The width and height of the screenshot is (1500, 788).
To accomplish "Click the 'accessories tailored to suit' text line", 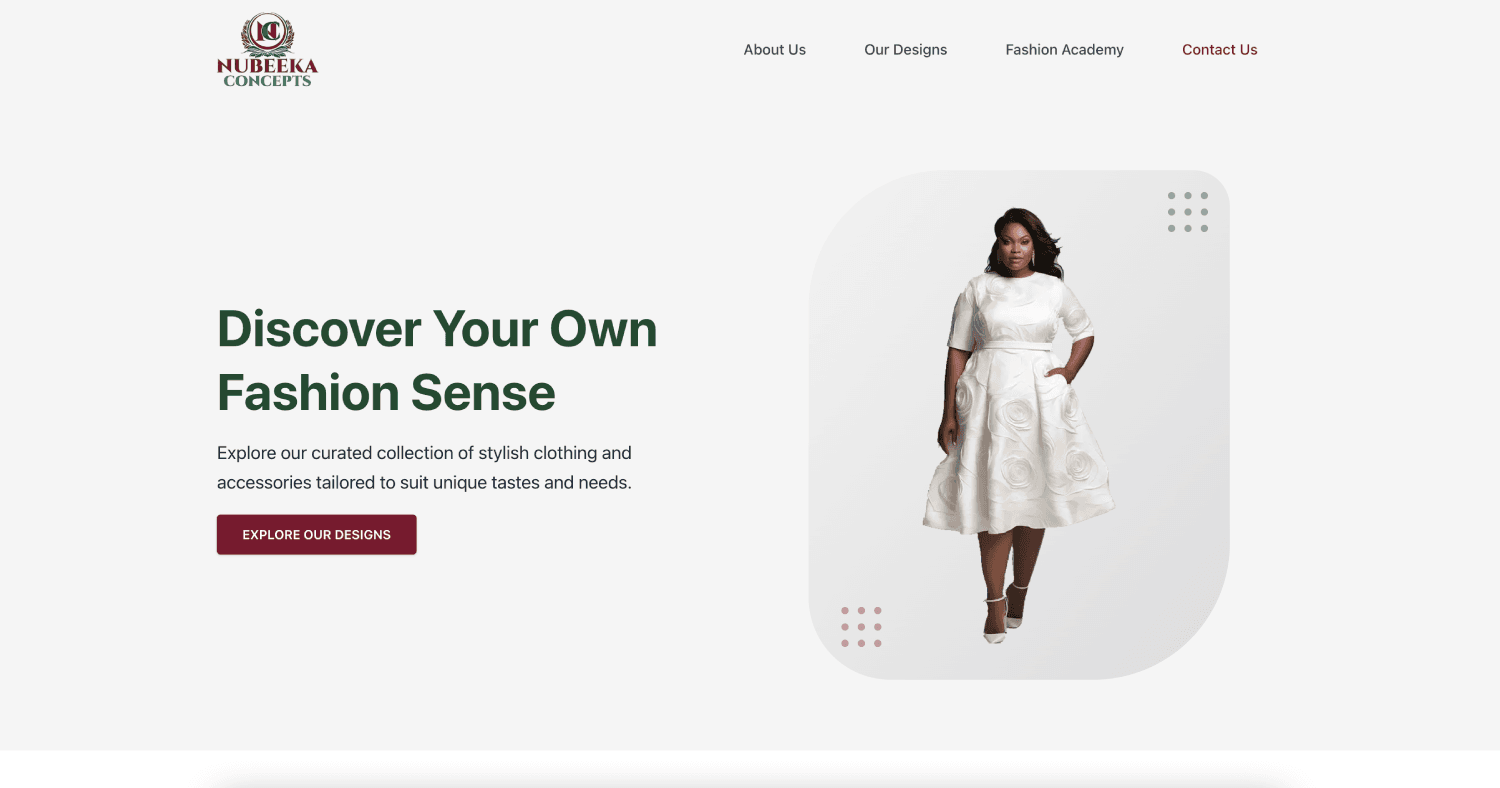I will [x=424, y=482].
